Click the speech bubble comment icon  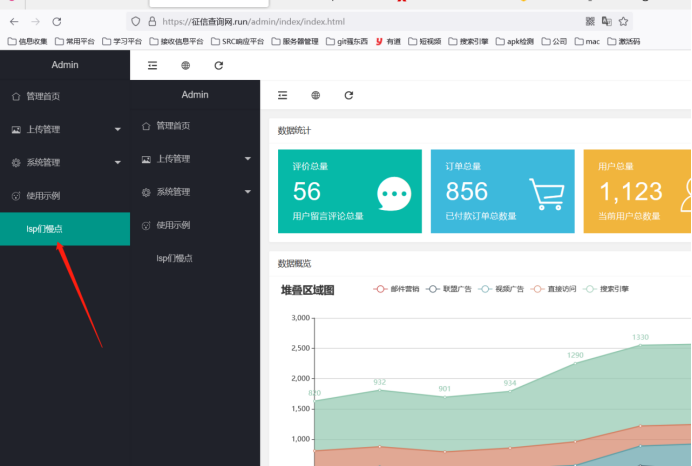(394, 194)
